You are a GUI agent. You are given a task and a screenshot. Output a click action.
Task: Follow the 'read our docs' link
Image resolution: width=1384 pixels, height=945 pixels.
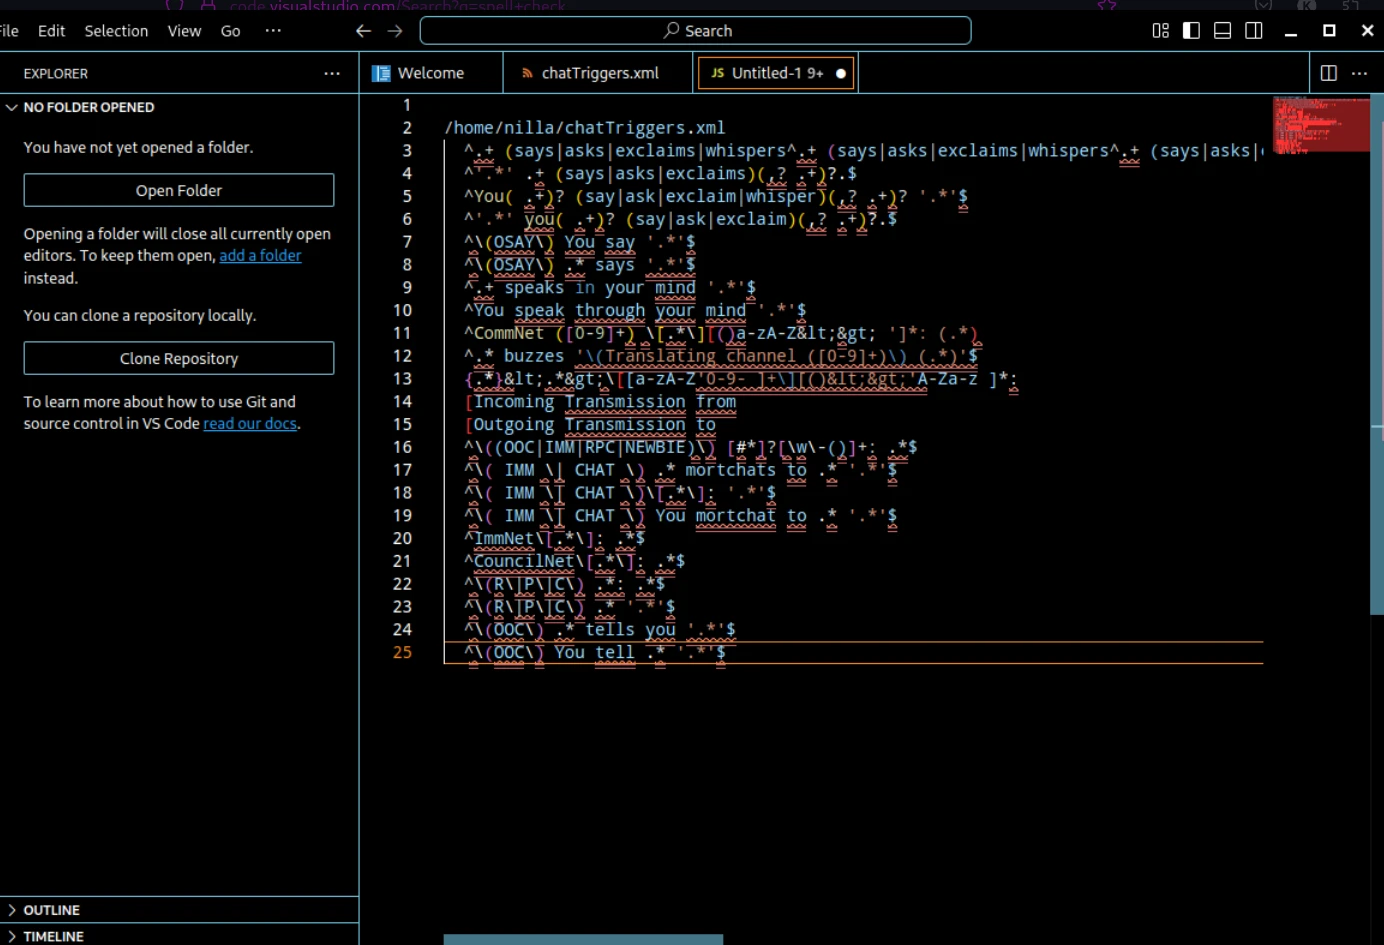pos(250,424)
